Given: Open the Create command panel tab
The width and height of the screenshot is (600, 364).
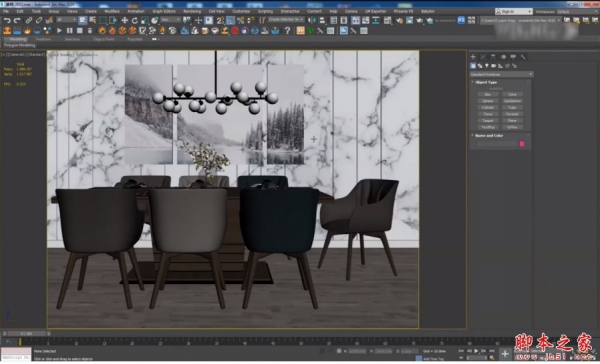Looking at the screenshot, I should point(473,57).
